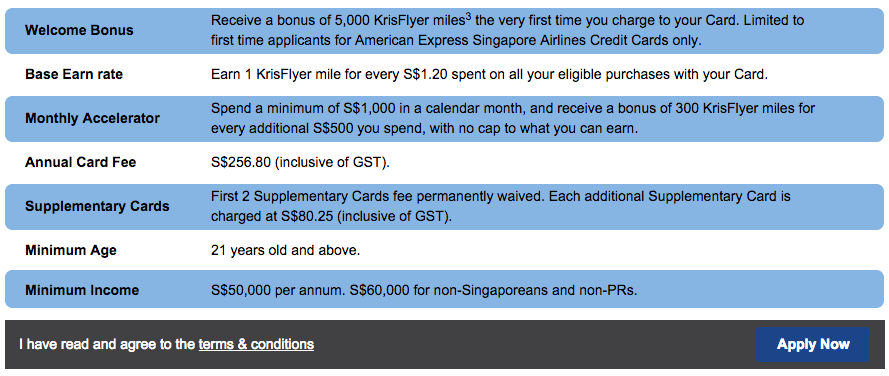Click the Apply Now button
The height and width of the screenshot is (376, 889).
812,344
